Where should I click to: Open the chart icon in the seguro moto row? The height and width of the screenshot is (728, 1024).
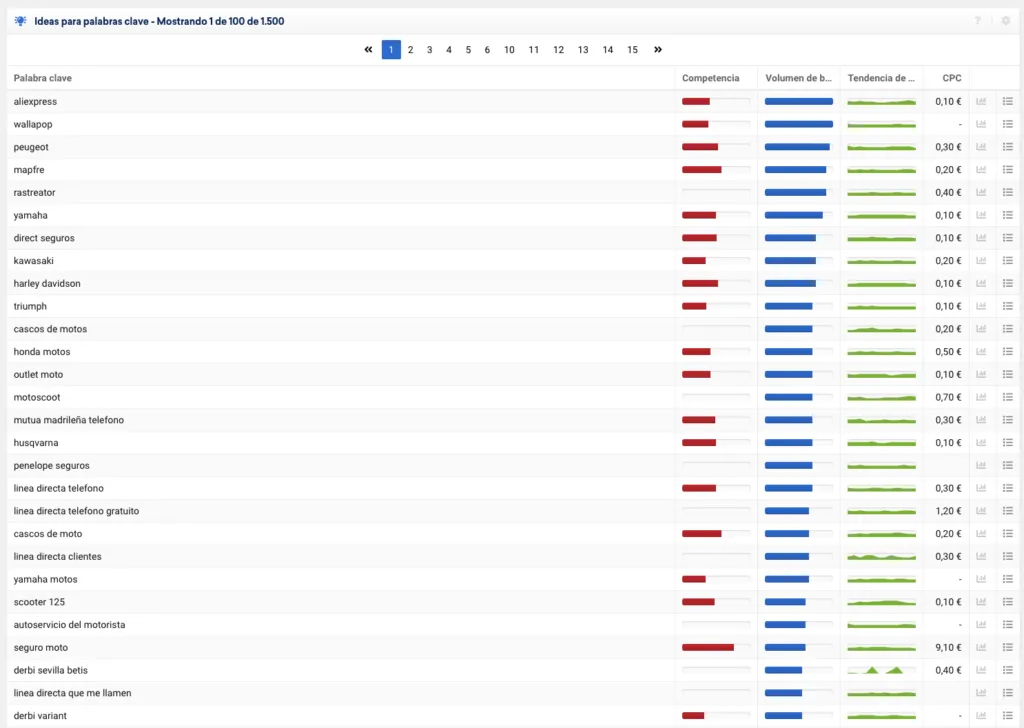point(981,648)
